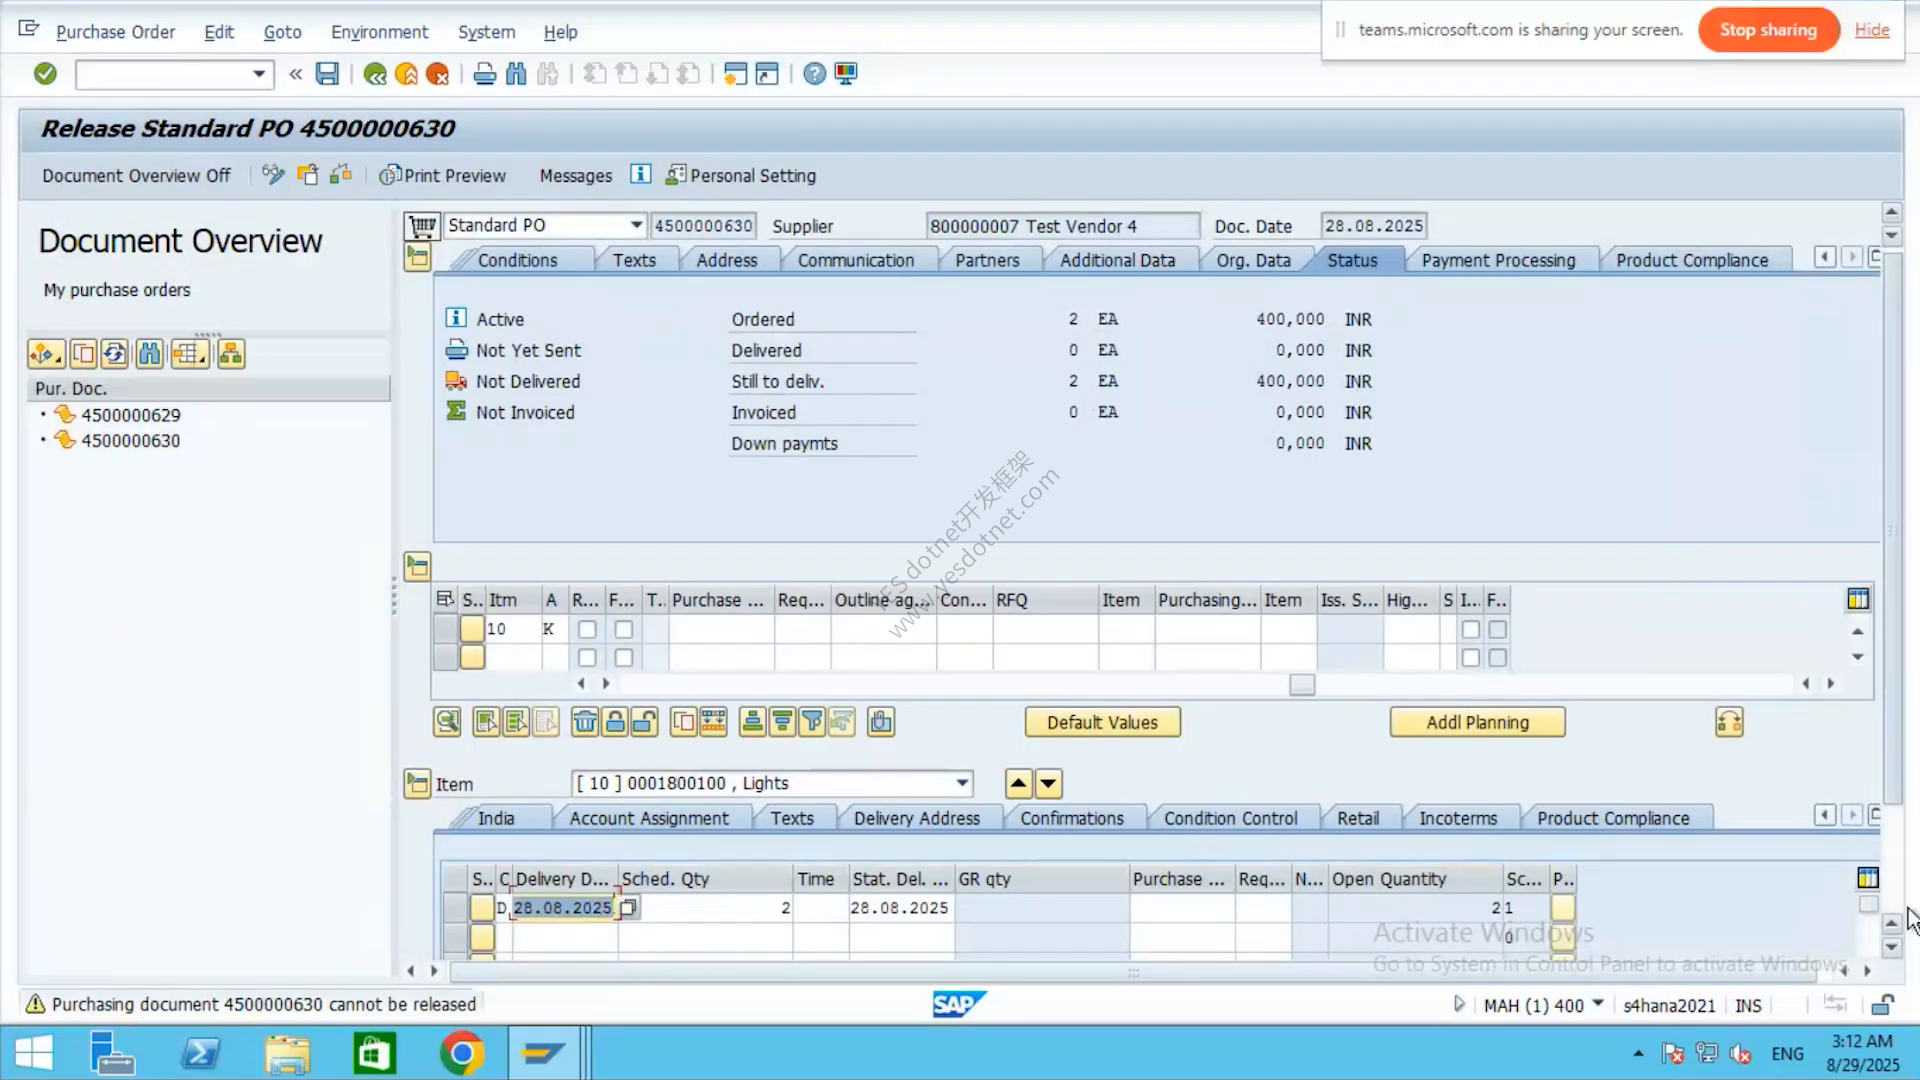
Task: Click the hierarchy icon in Document Overview toolbar
Action: [x=231, y=353]
